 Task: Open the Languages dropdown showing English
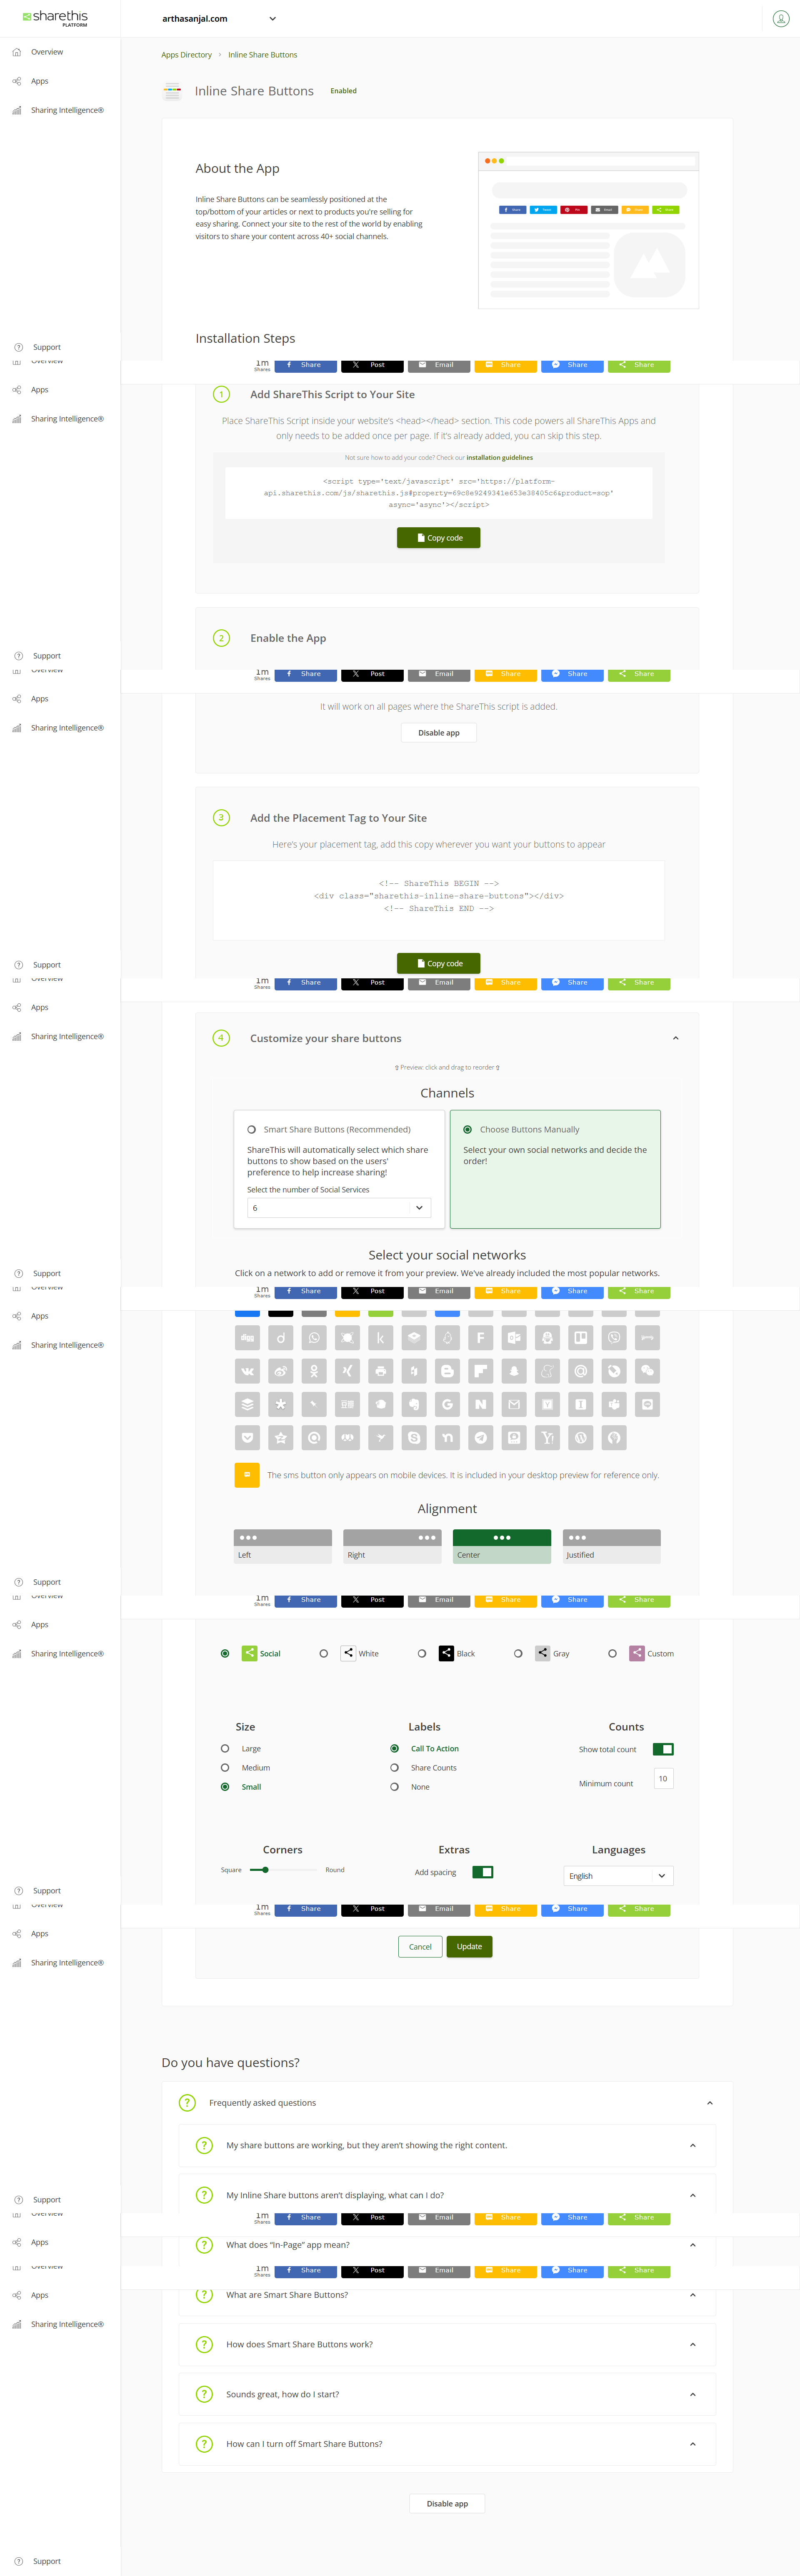click(x=618, y=1876)
